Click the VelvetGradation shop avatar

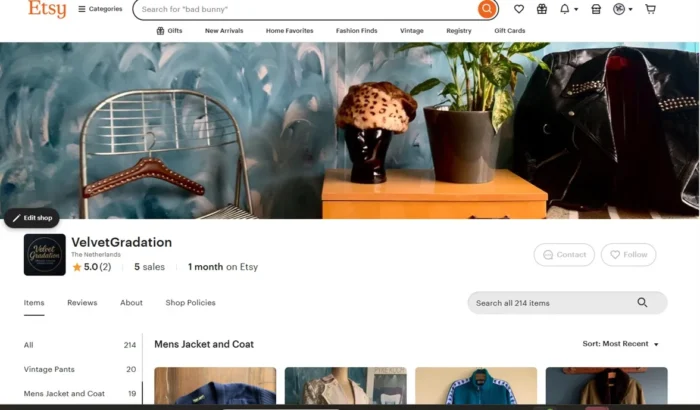point(45,255)
